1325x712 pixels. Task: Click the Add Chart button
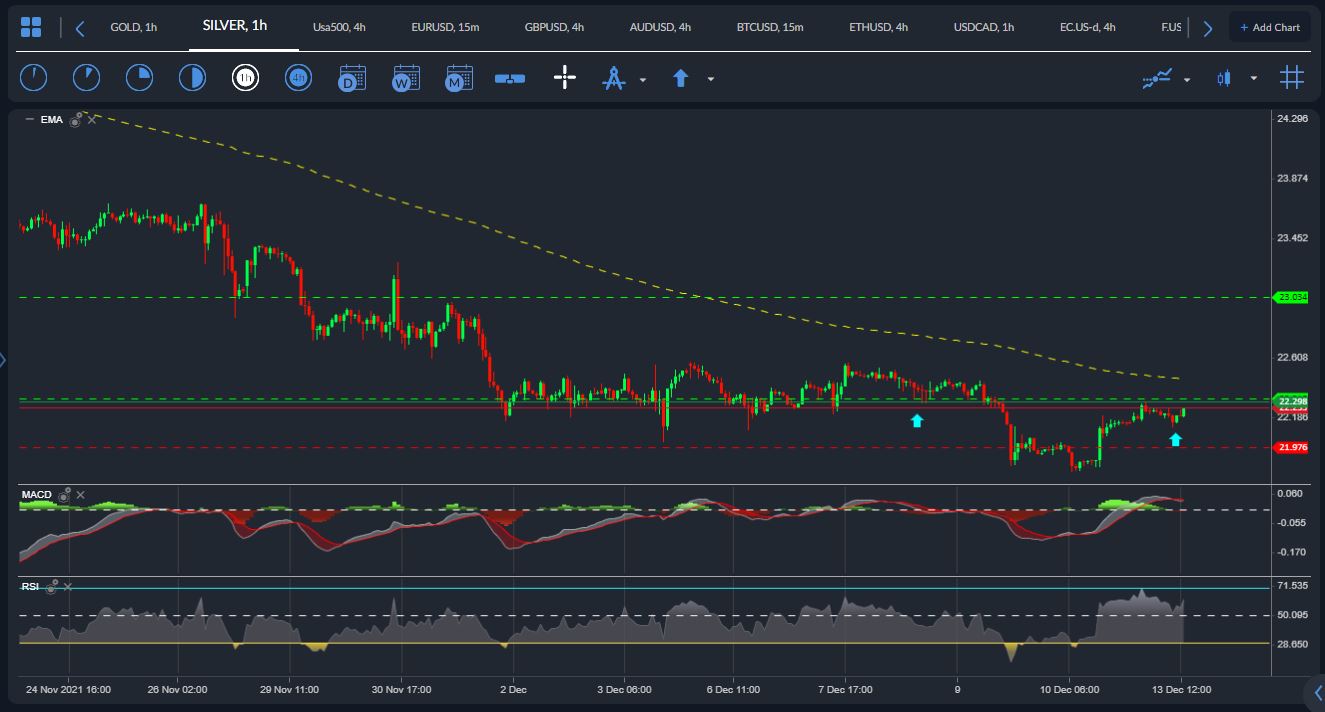(1269, 27)
